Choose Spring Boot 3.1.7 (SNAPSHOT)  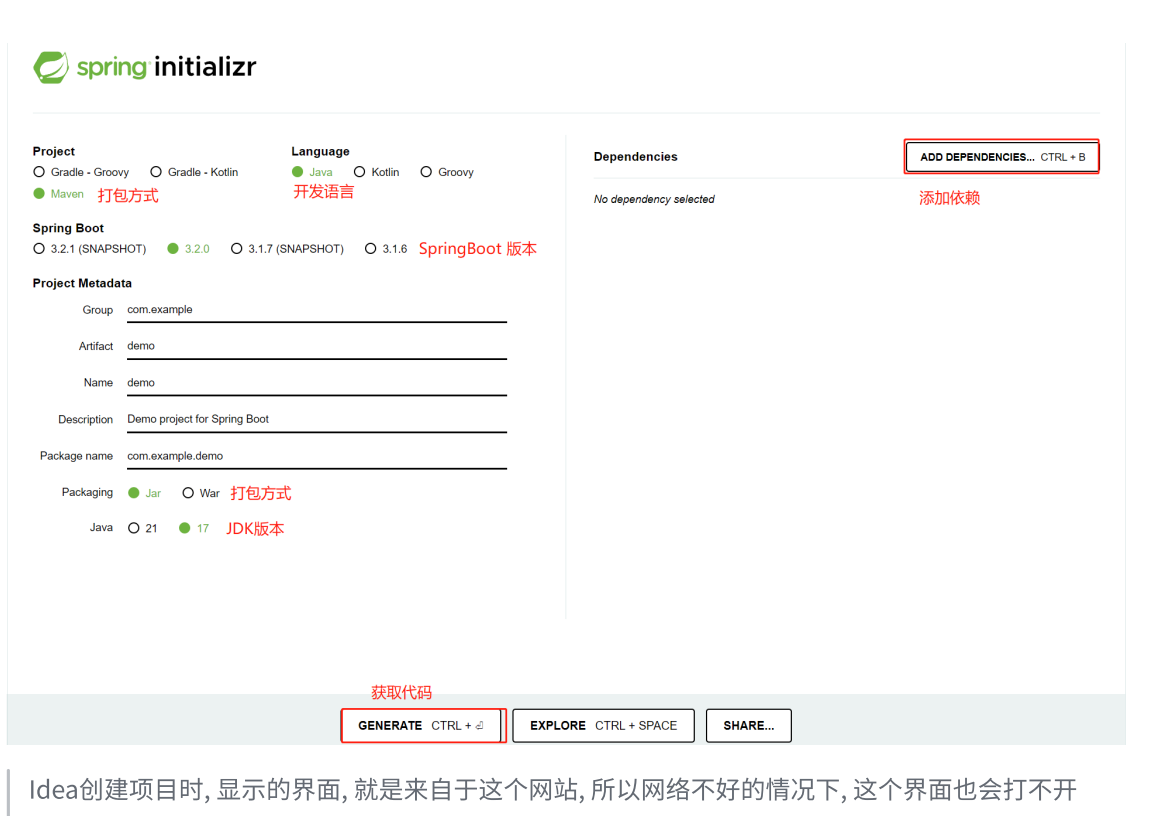[288, 249]
